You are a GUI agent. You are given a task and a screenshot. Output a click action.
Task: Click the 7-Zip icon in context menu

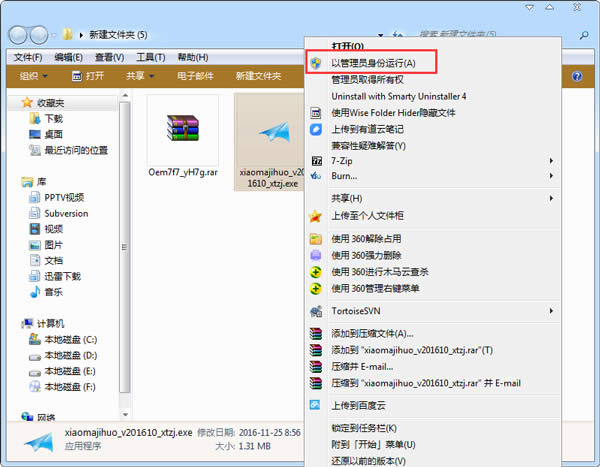[x=316, y=161]
